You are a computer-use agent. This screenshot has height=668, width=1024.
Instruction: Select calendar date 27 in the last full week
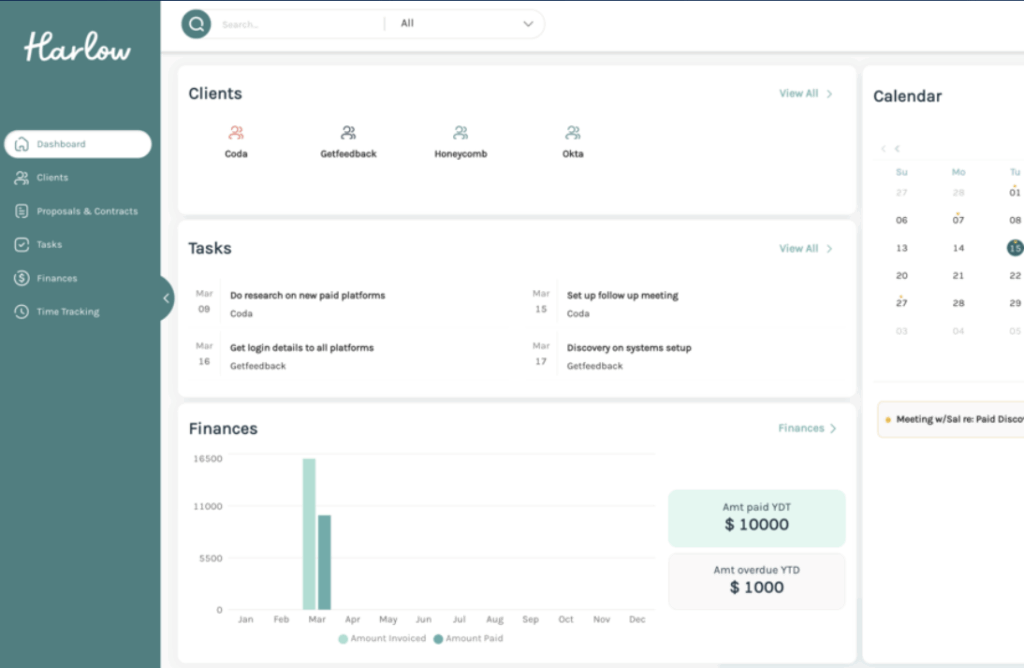click(x=901, y=303)
